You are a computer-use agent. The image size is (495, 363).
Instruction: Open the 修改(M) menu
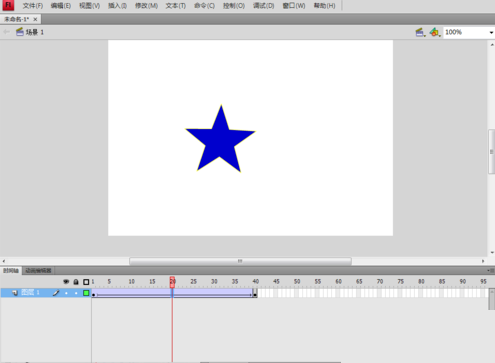pyautogui.click(x=146, y=6)
